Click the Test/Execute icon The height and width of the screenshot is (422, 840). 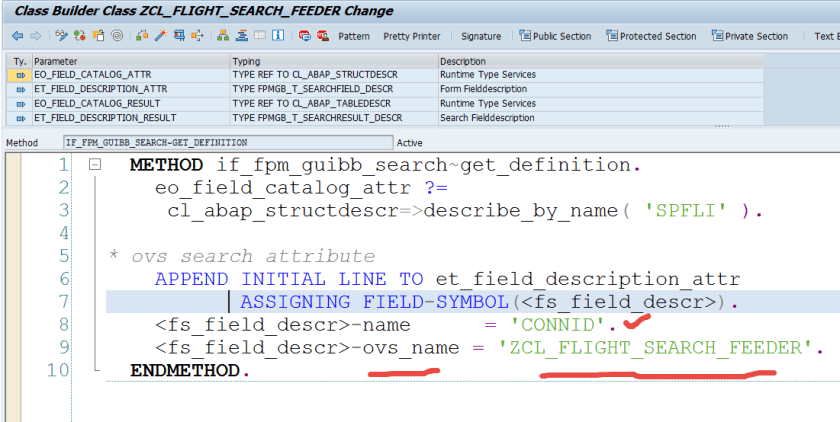[x=179, y=36]
